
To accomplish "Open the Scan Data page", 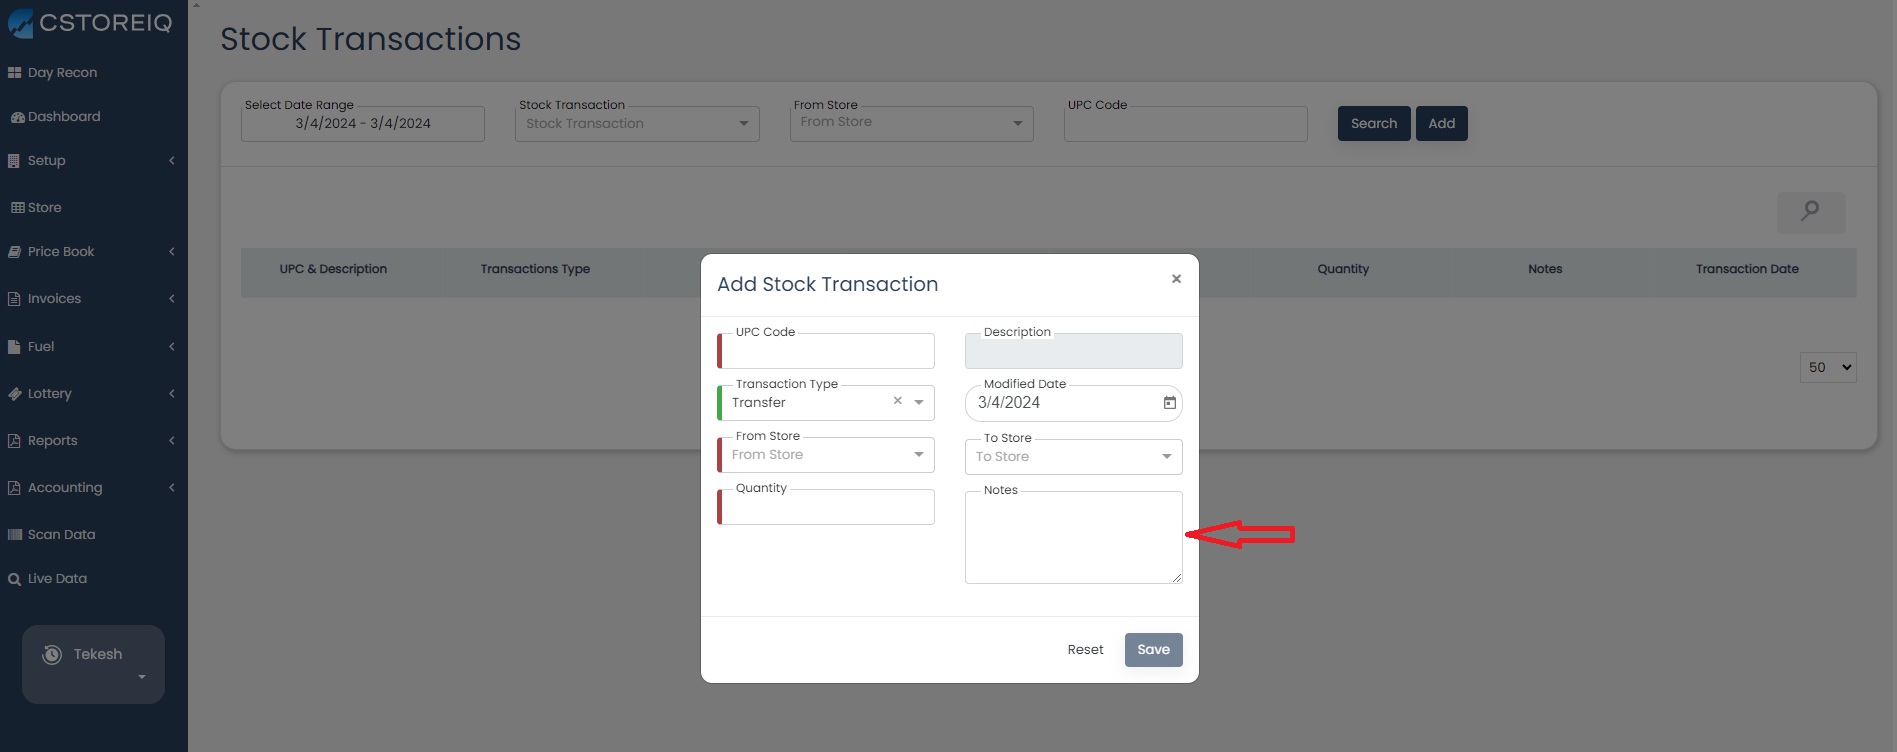I will [61, 535].
